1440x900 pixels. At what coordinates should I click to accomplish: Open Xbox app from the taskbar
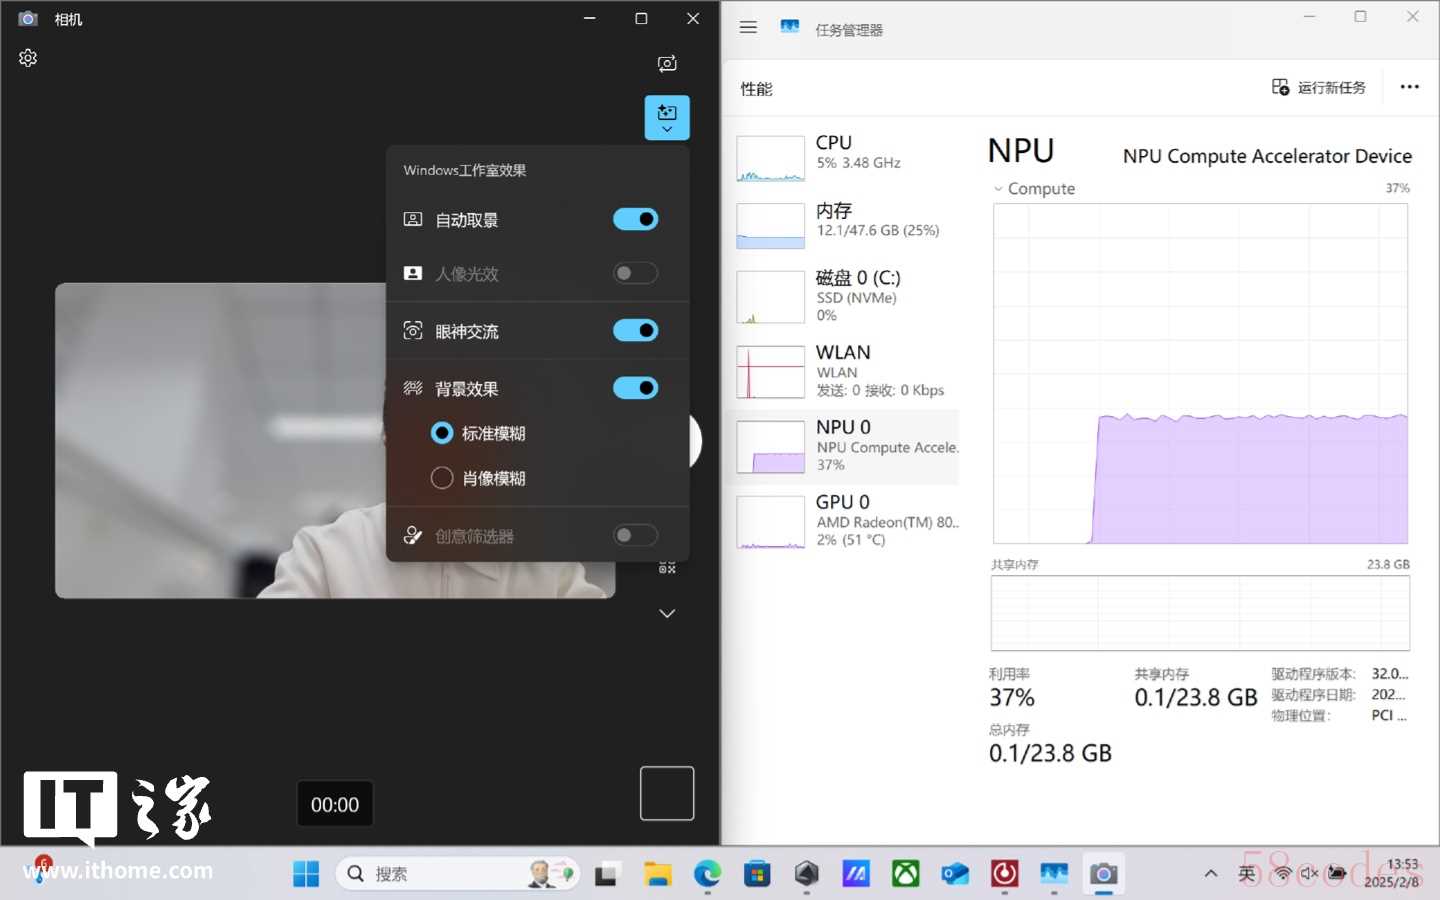[x=905, y=874]
